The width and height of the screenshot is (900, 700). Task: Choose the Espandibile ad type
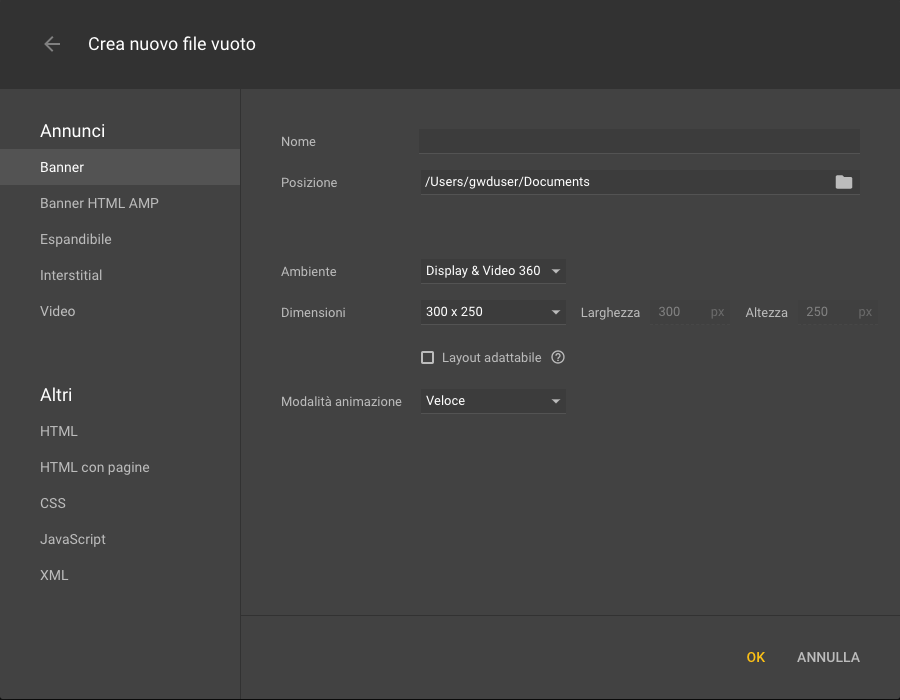click(76, 239)
